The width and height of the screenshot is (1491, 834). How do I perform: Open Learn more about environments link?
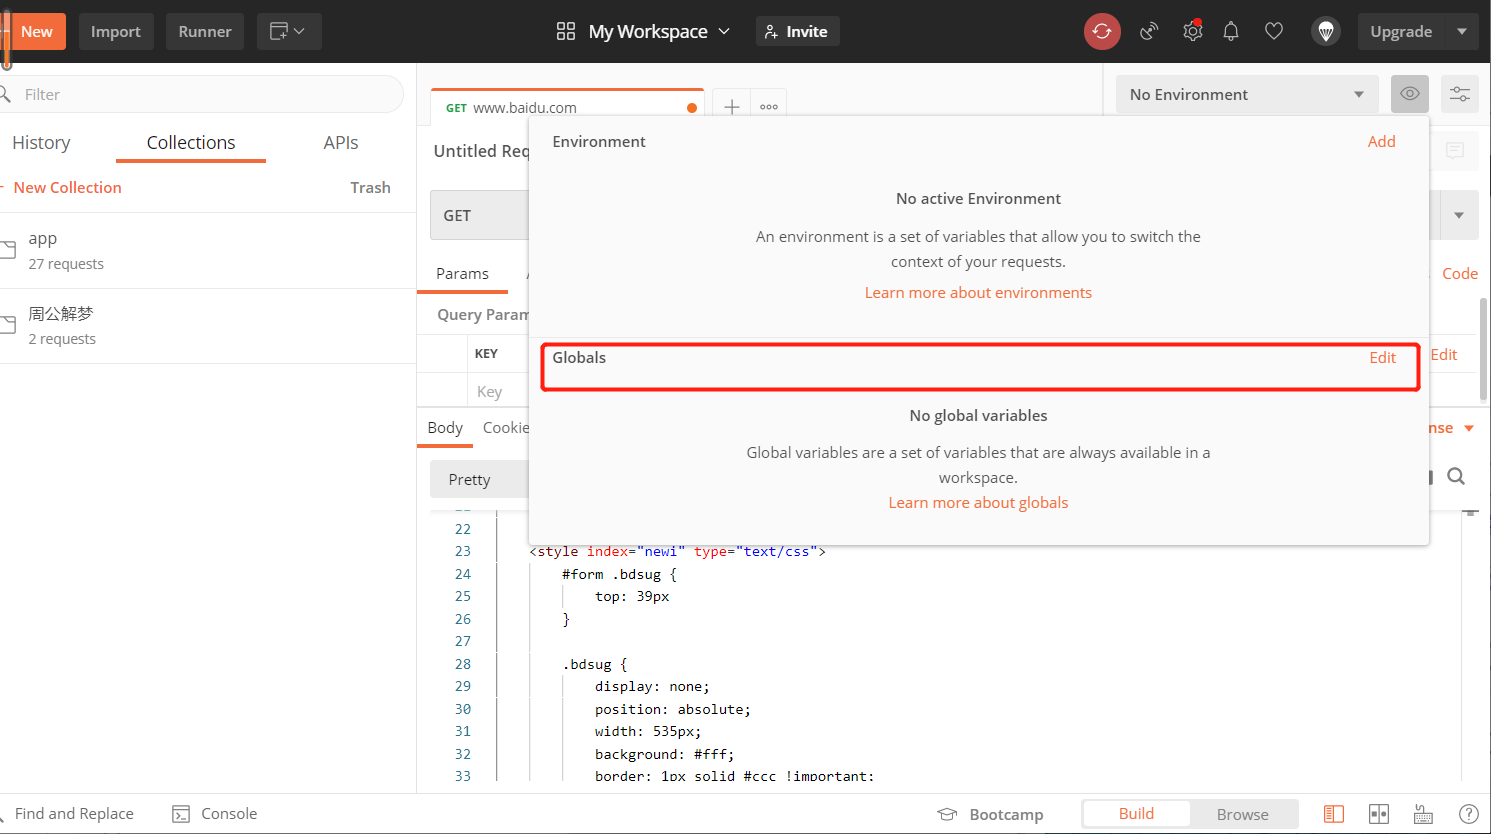978,292
